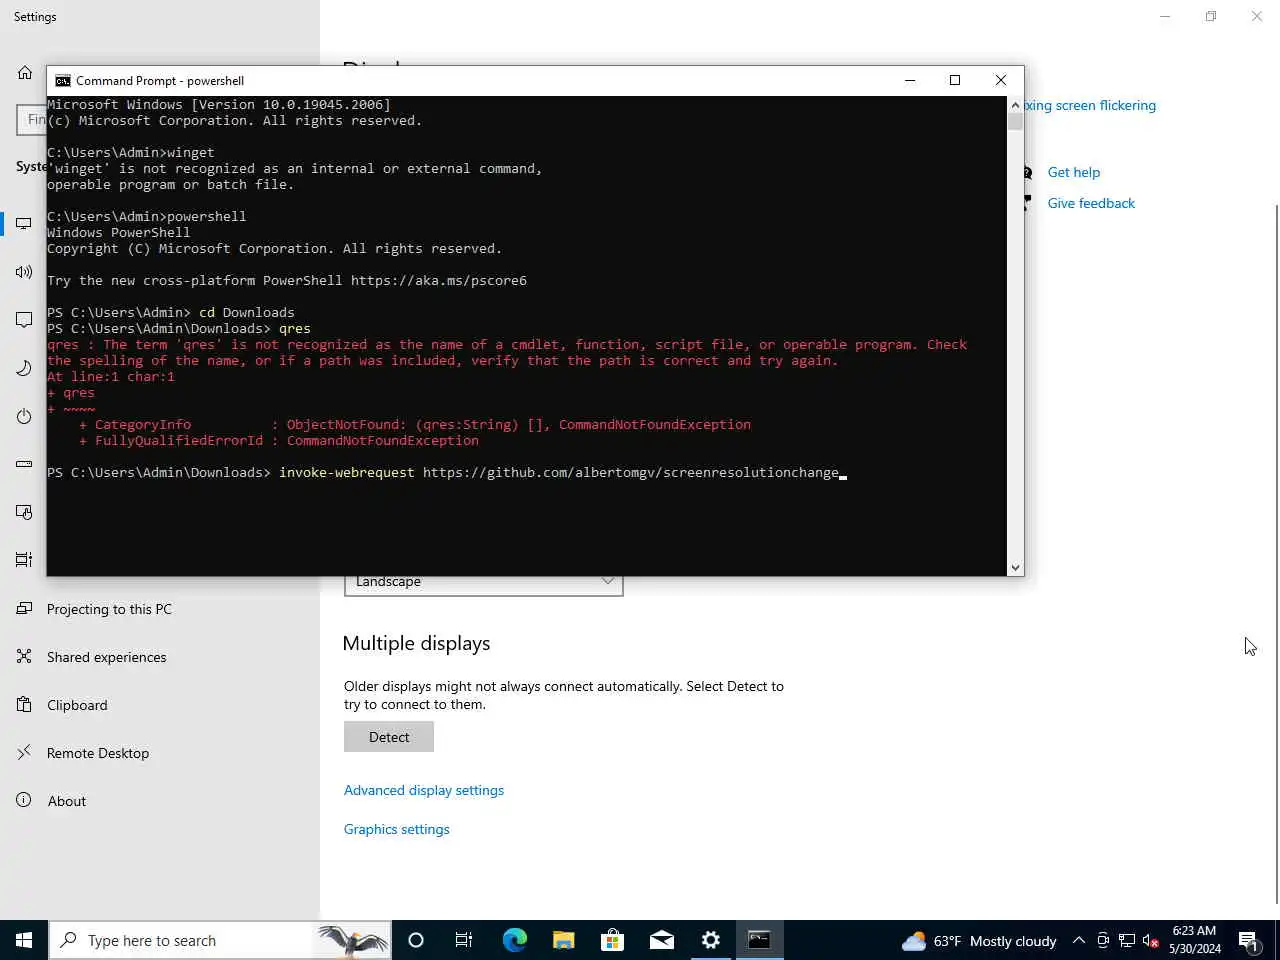
Task: Click the Command Prompt title bar icon
Action: point(63,81)
